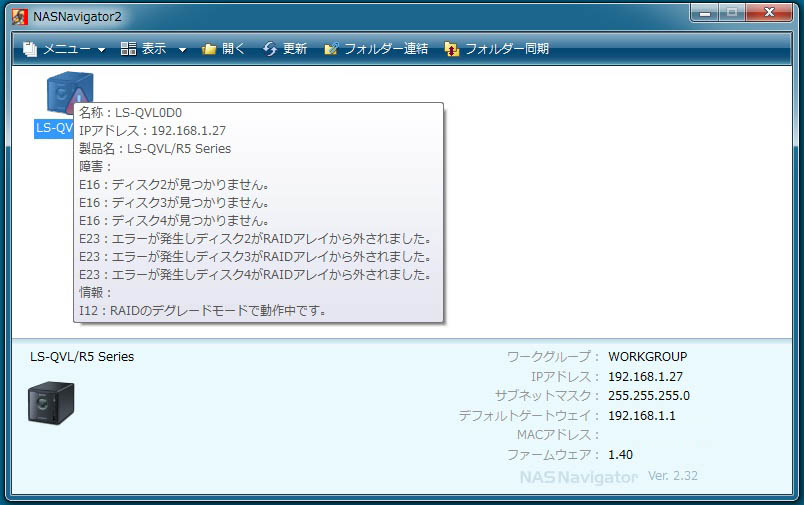Screen dimensions: 804x505
Task: Click the subnet mask 255.255.255.0 value
Action: (649, 396)
